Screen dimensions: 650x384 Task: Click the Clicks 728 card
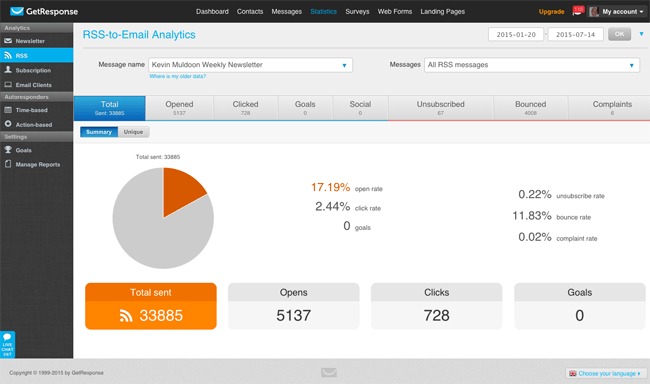click(x=437, y=306)
